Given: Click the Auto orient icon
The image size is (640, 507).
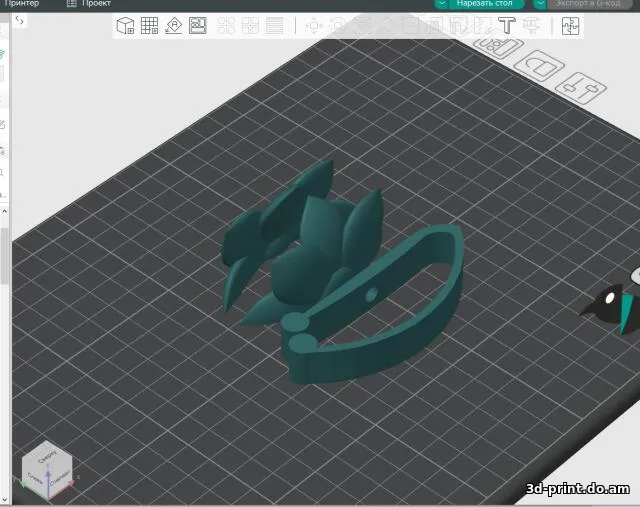Looking at the screenshot, I should pos(173,26).
